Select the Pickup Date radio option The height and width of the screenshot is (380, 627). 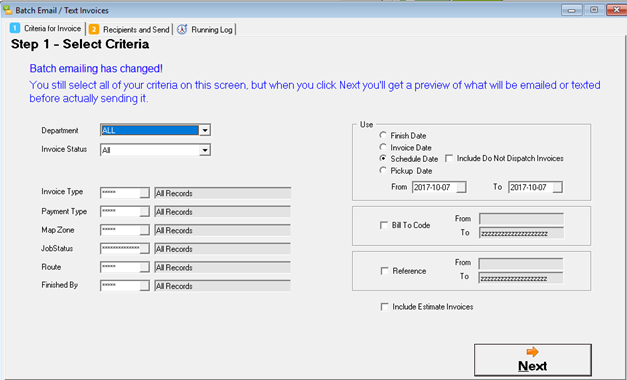(383, 170)
